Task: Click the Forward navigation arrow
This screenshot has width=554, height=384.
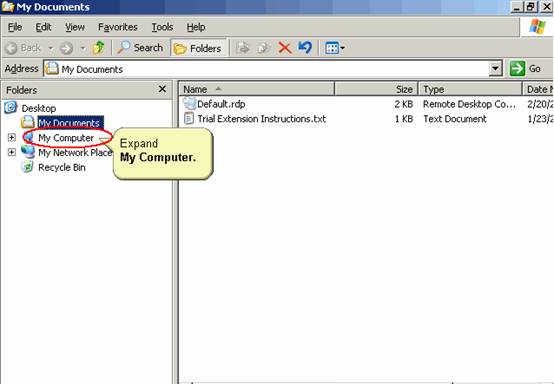Action: pyautogui.click(x=66, y=48)
